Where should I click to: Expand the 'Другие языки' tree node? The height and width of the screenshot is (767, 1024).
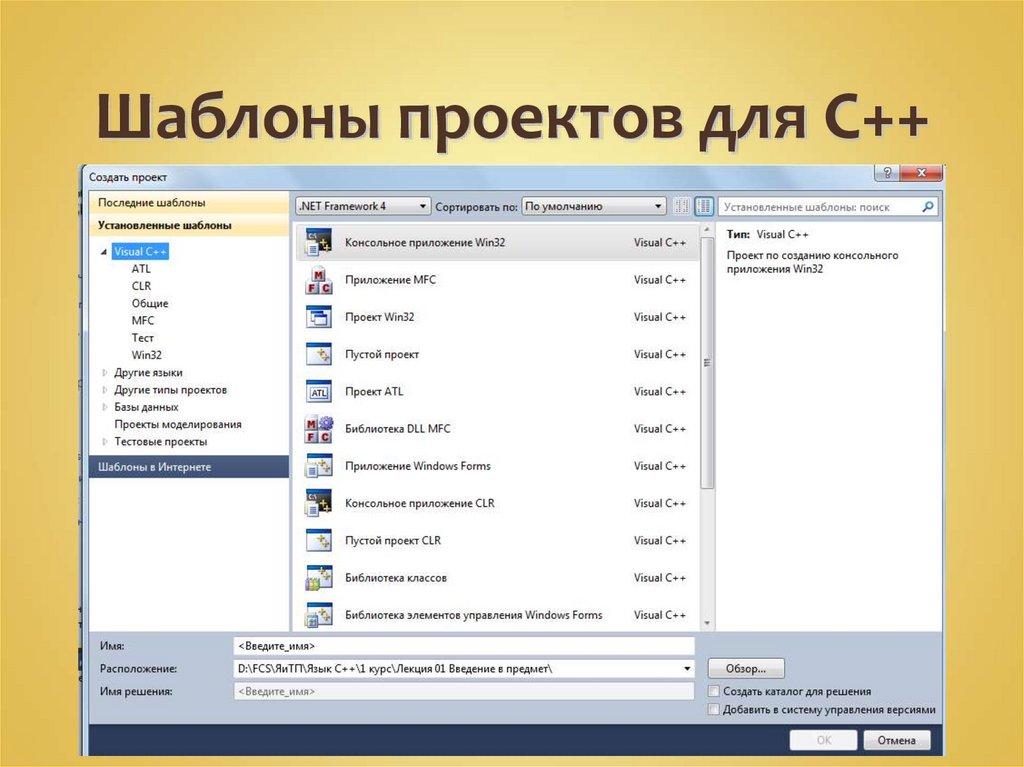click(104, 373)
